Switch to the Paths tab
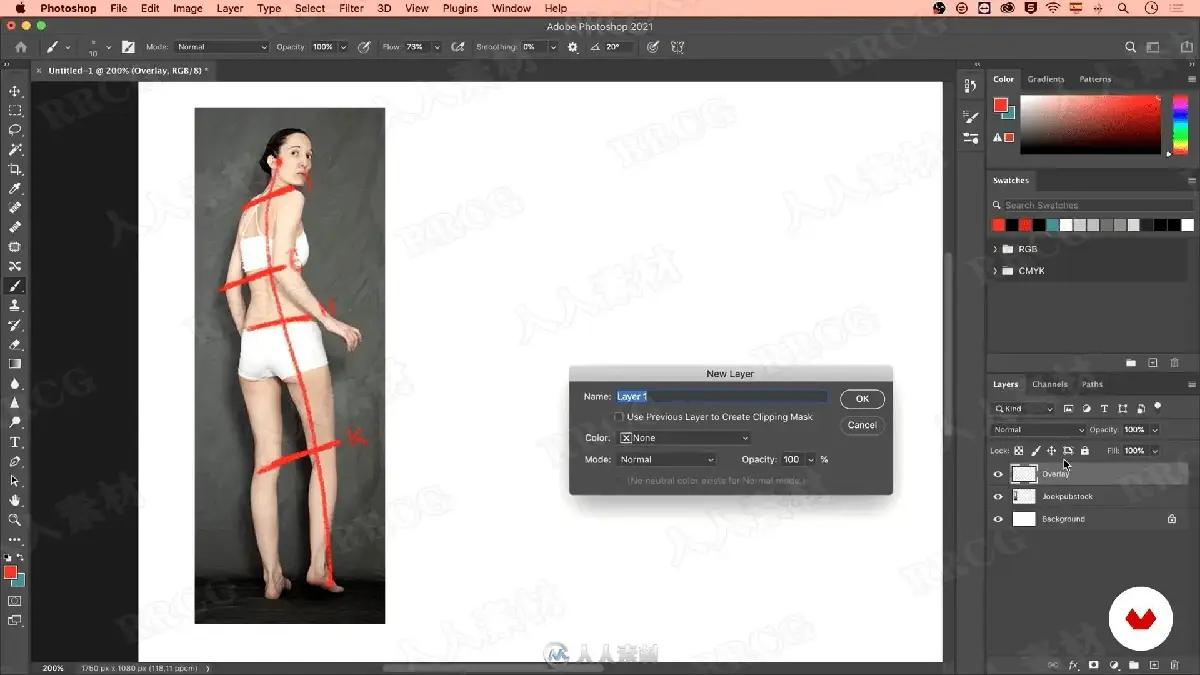 (x=1092, y=384)
